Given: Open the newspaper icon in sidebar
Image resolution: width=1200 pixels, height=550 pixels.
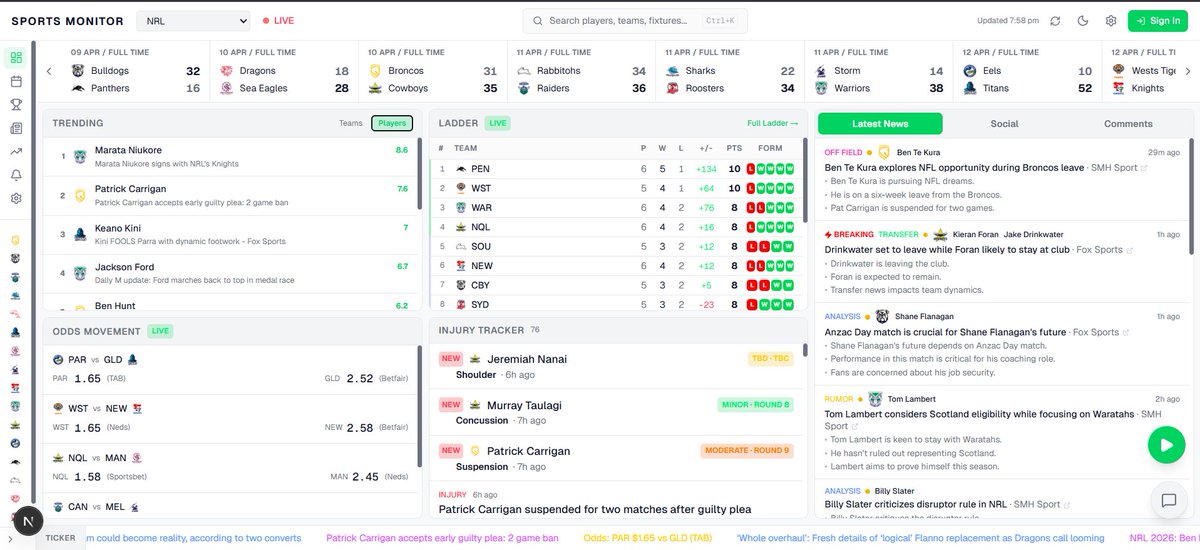Looking at the screenshot, I should pyautogui.click(x=15, y=128).
